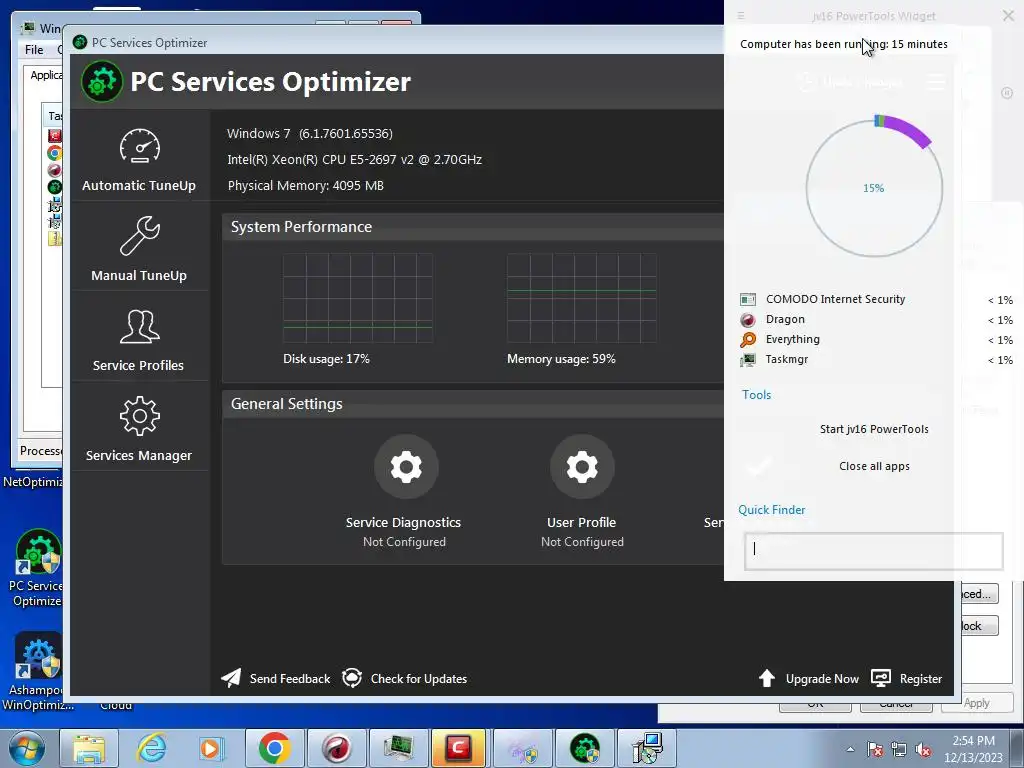Click the Quick Finder heading

click(x=771, y=510)
